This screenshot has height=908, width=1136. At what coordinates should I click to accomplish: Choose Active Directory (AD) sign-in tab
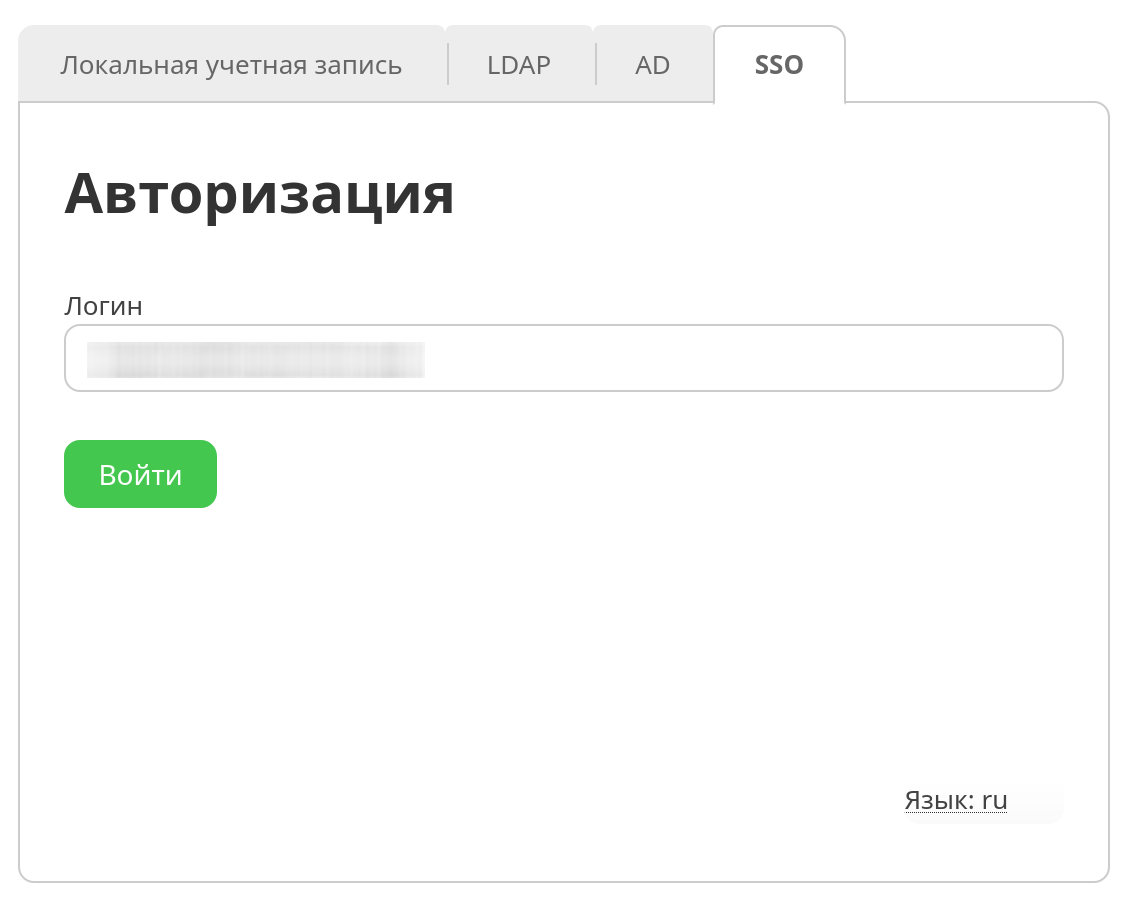[653, 65]
